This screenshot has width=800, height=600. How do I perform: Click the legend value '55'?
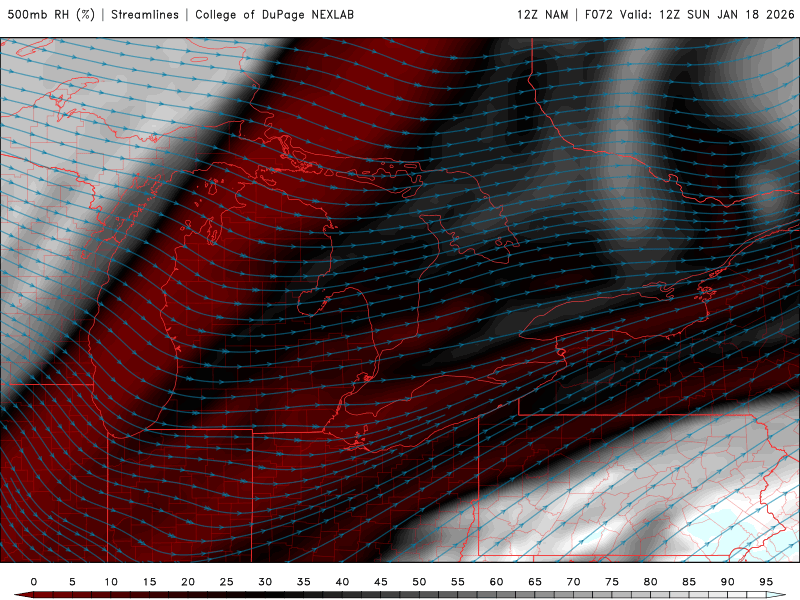[458, 582]
